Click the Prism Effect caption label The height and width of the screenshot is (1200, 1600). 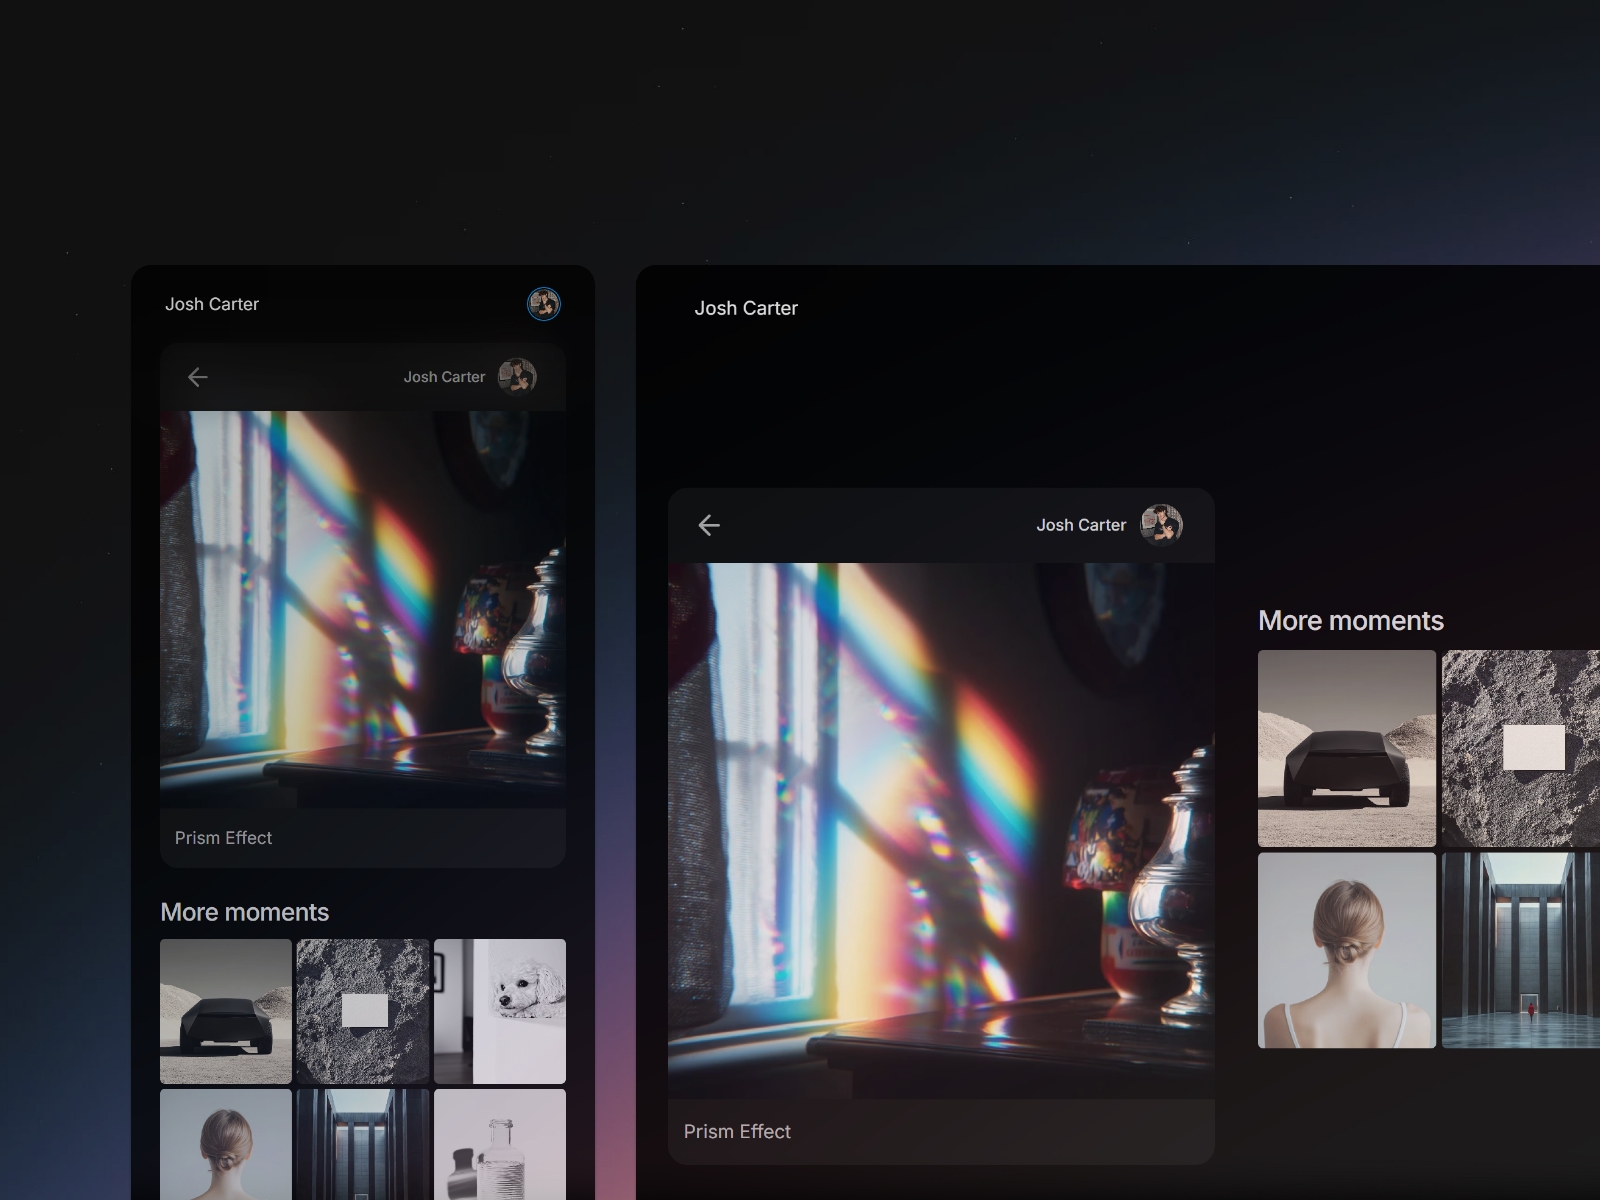[x=223, y=838]
